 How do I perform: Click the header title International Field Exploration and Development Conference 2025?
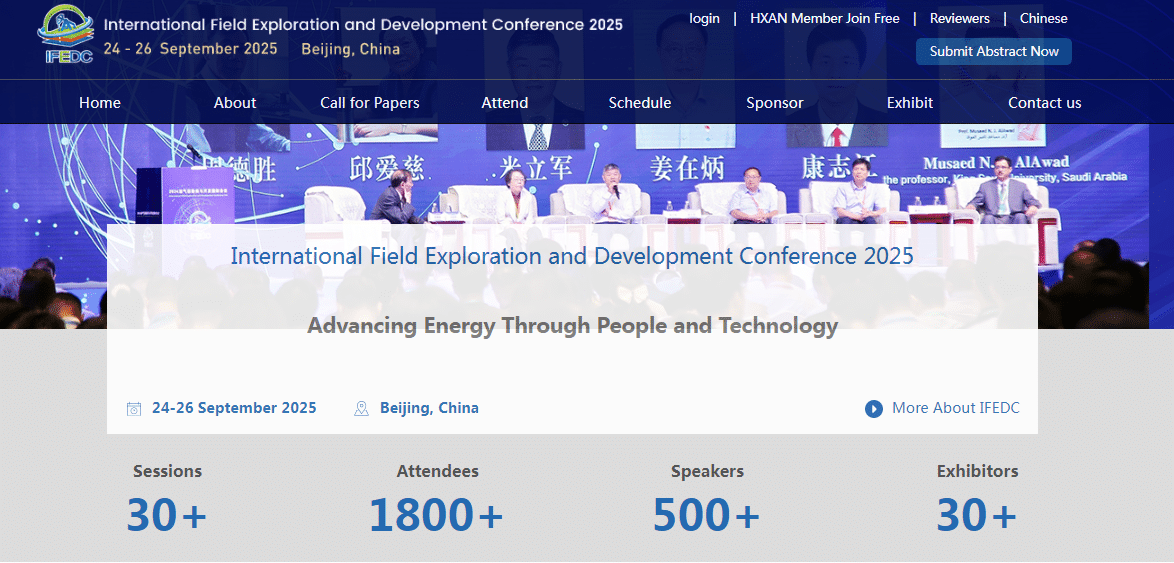coord(363,25)
